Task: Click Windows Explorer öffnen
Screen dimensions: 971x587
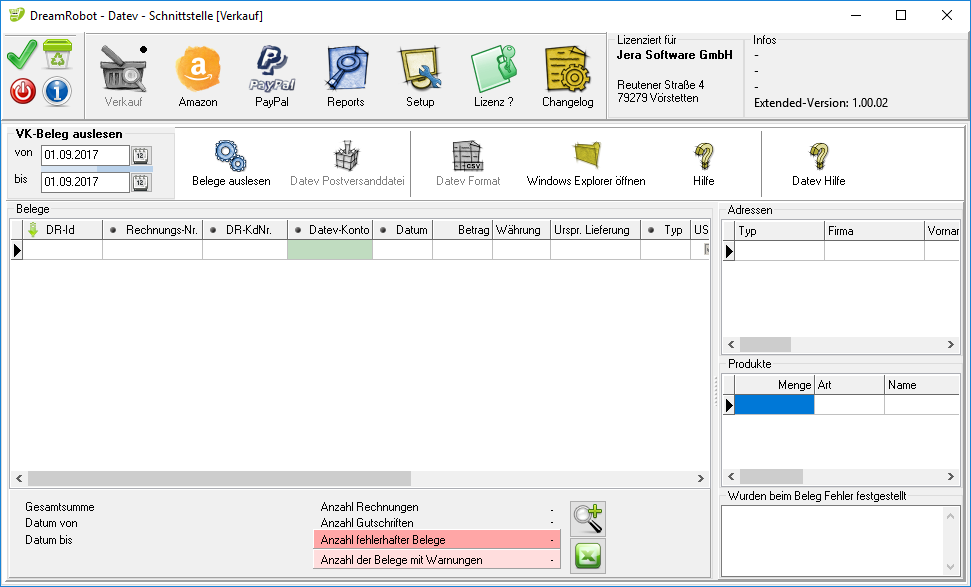Action: tap(585, 163)
